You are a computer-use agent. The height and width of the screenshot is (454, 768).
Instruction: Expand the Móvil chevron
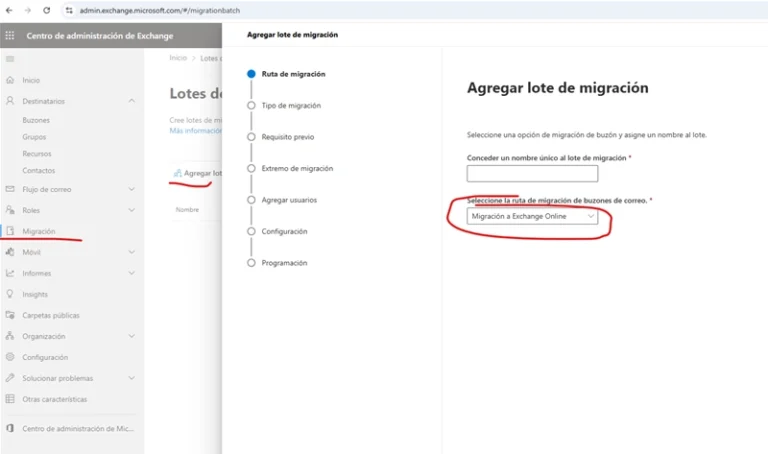click(x=131, y=252)
